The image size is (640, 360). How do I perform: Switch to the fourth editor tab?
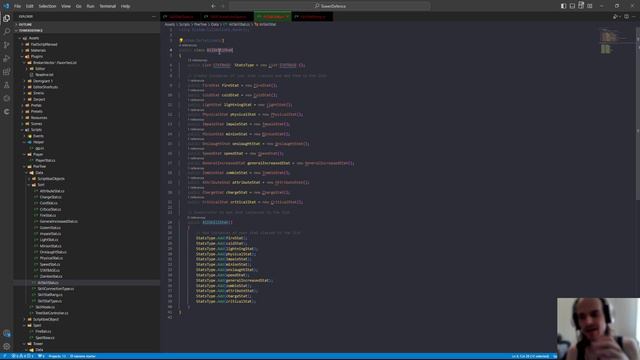(312, 17)
